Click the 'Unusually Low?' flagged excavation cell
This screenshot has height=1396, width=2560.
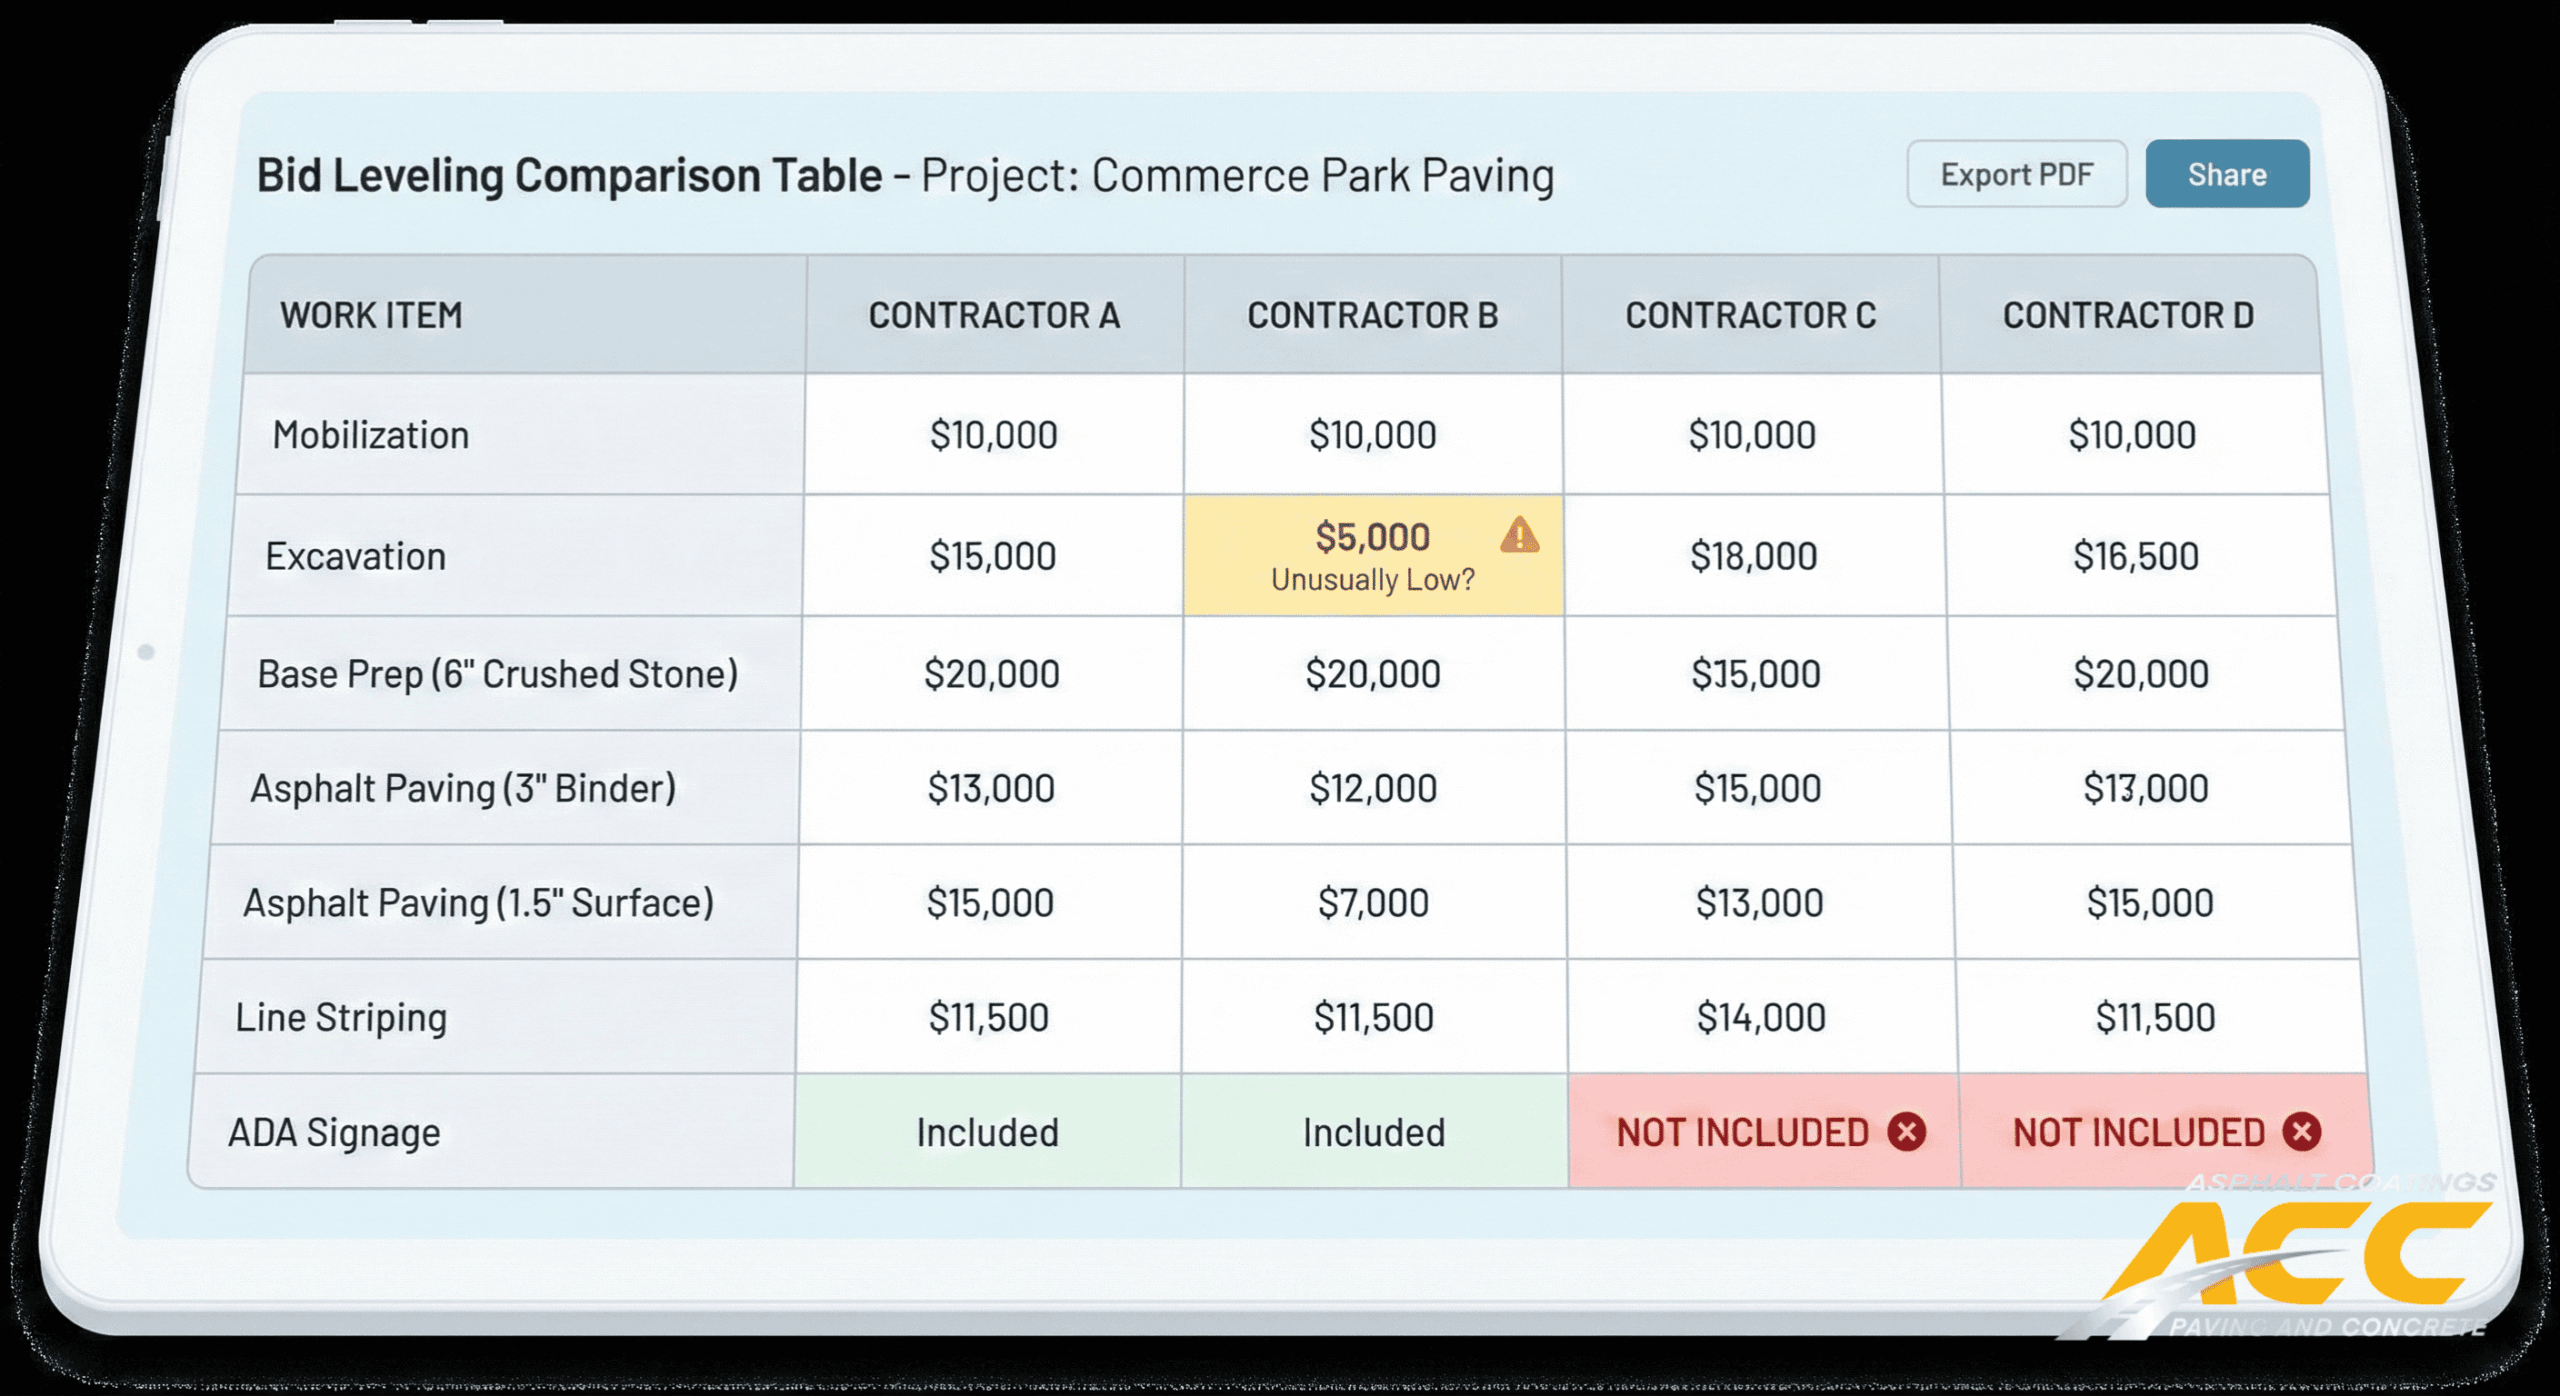[x=1370, y=554]
